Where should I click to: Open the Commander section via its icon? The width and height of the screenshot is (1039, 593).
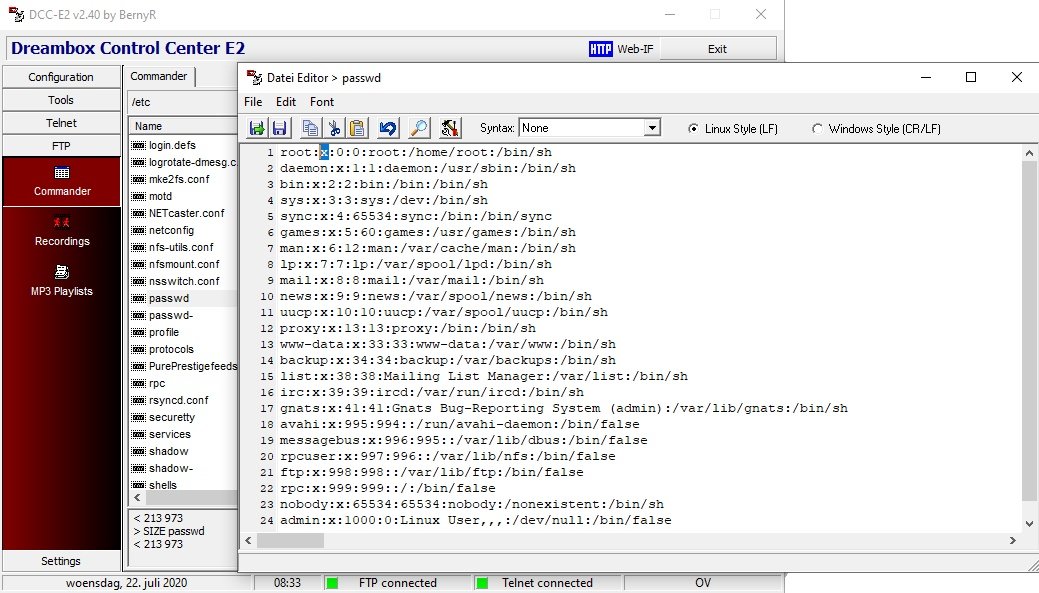pos(62,173)
